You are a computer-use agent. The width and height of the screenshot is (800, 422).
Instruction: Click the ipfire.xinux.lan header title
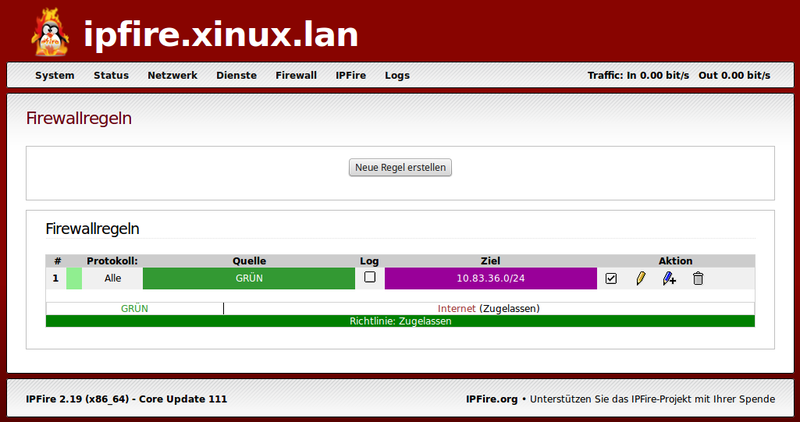click(x=221, y=34)
